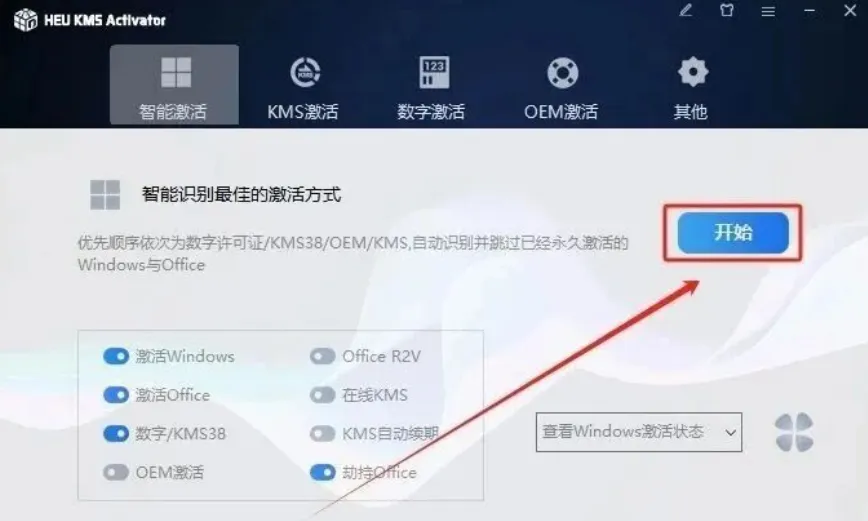
Task: Open the hamburger menu icon
Action: [768, 11]
